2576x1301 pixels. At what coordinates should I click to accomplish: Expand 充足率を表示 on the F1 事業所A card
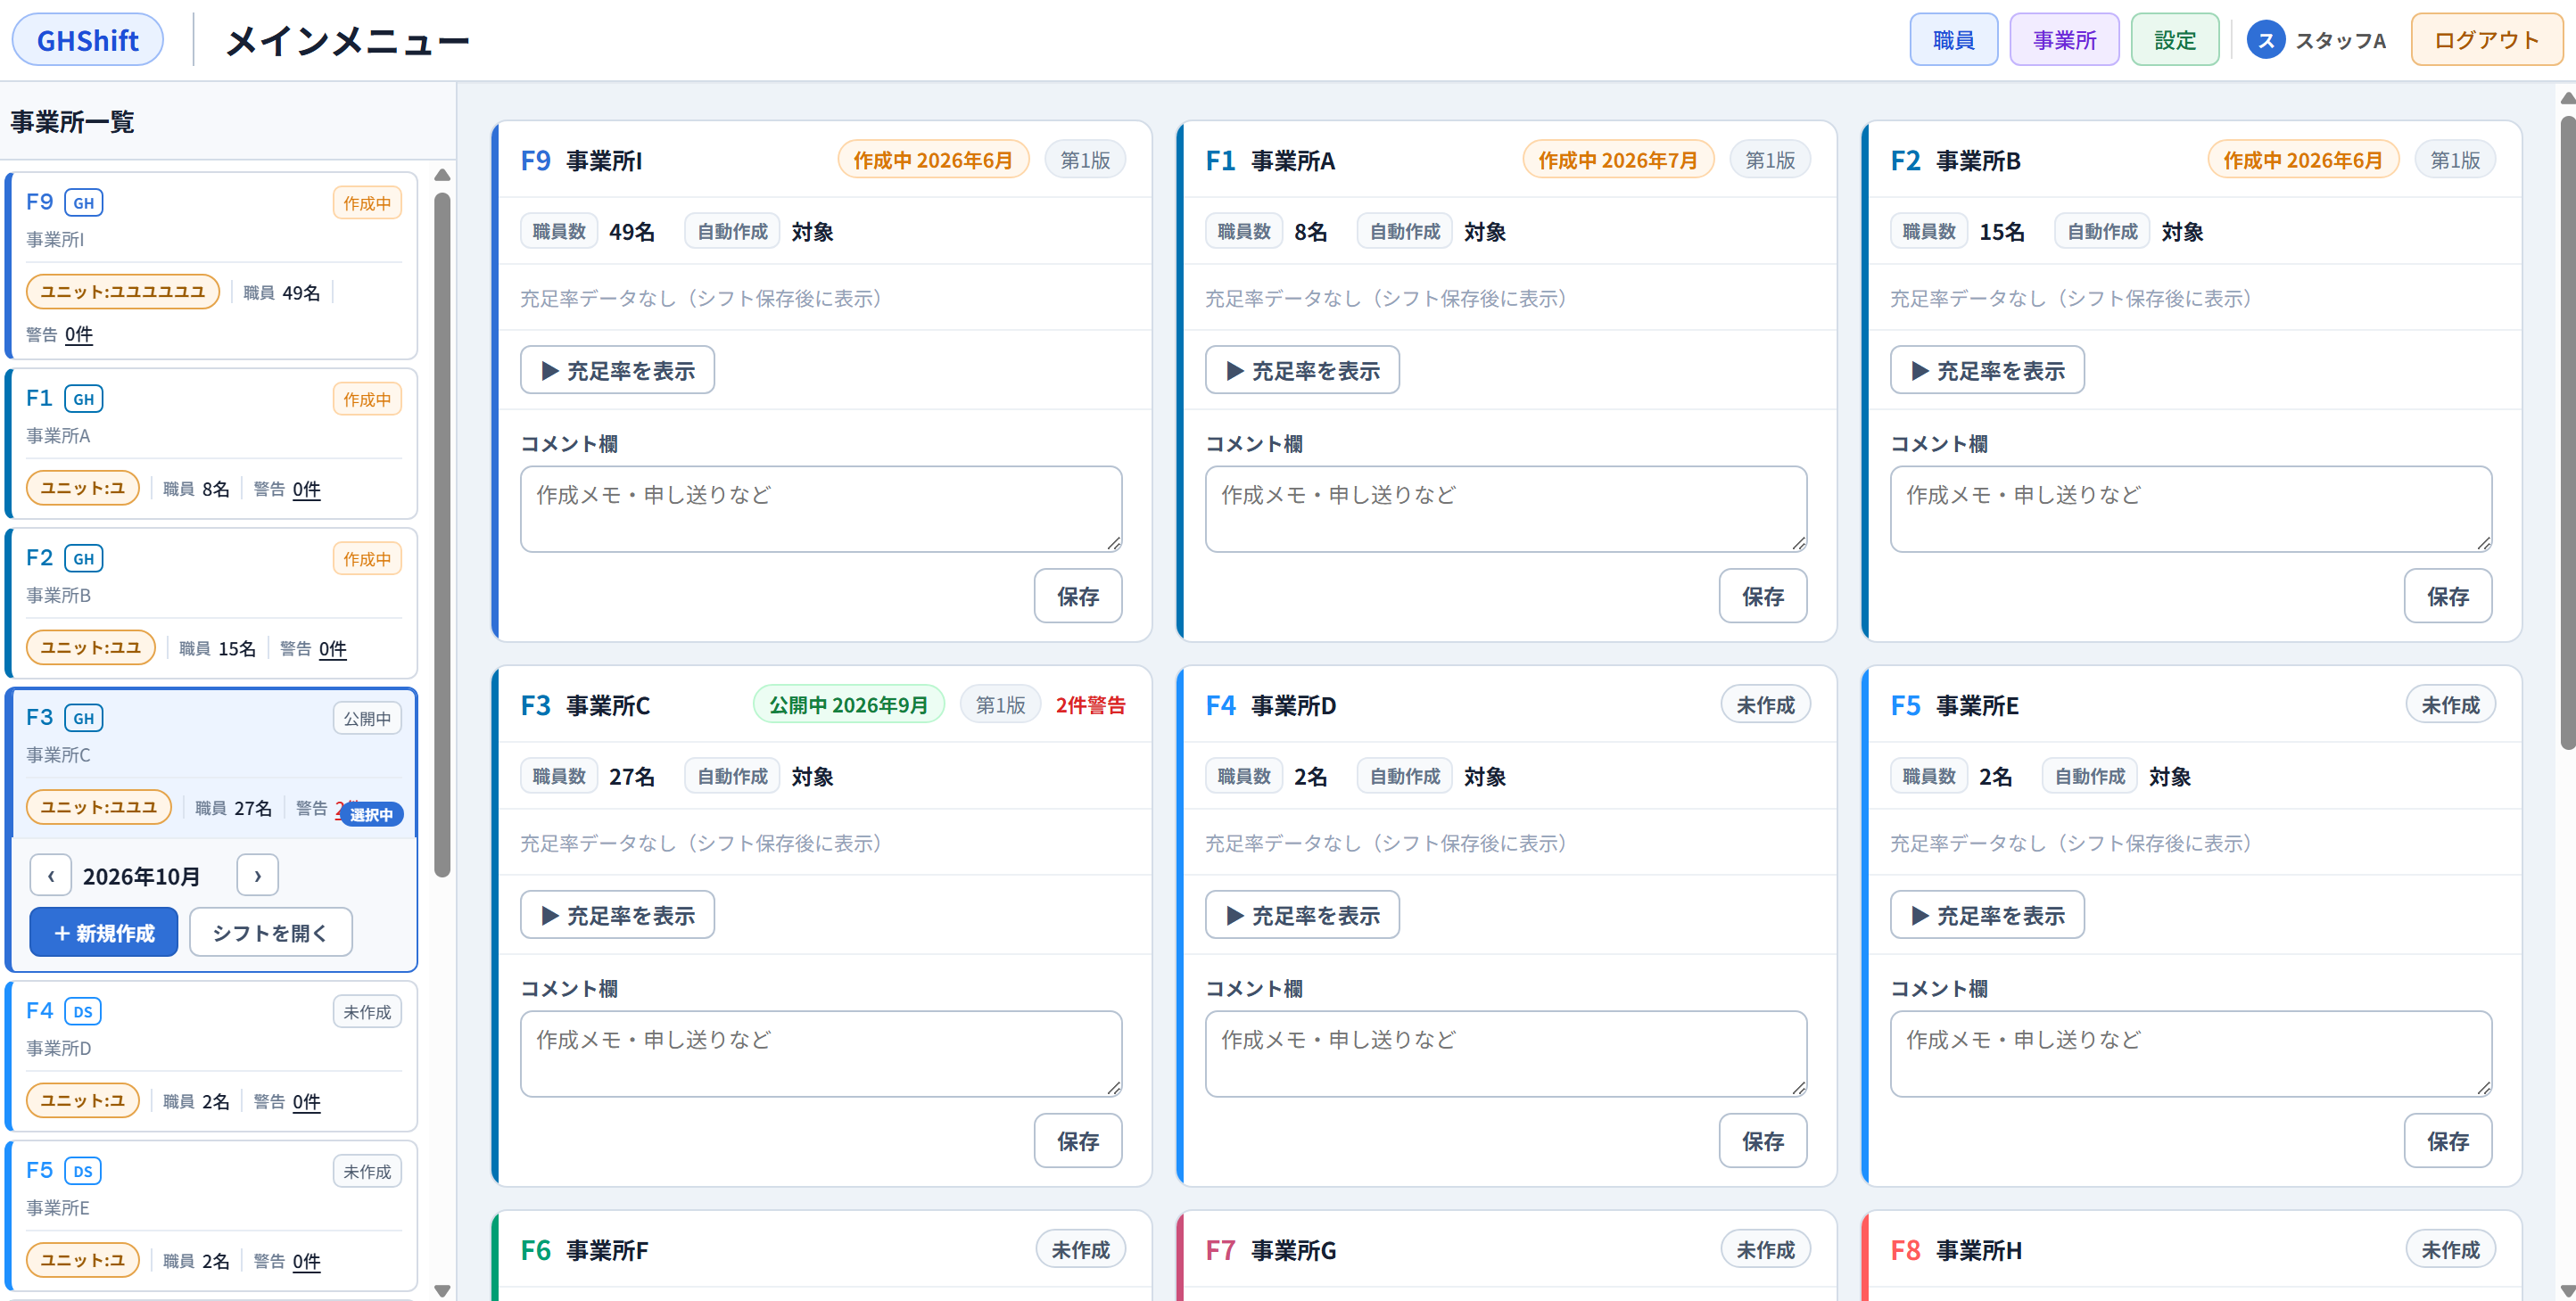(x=1302, y=370)
